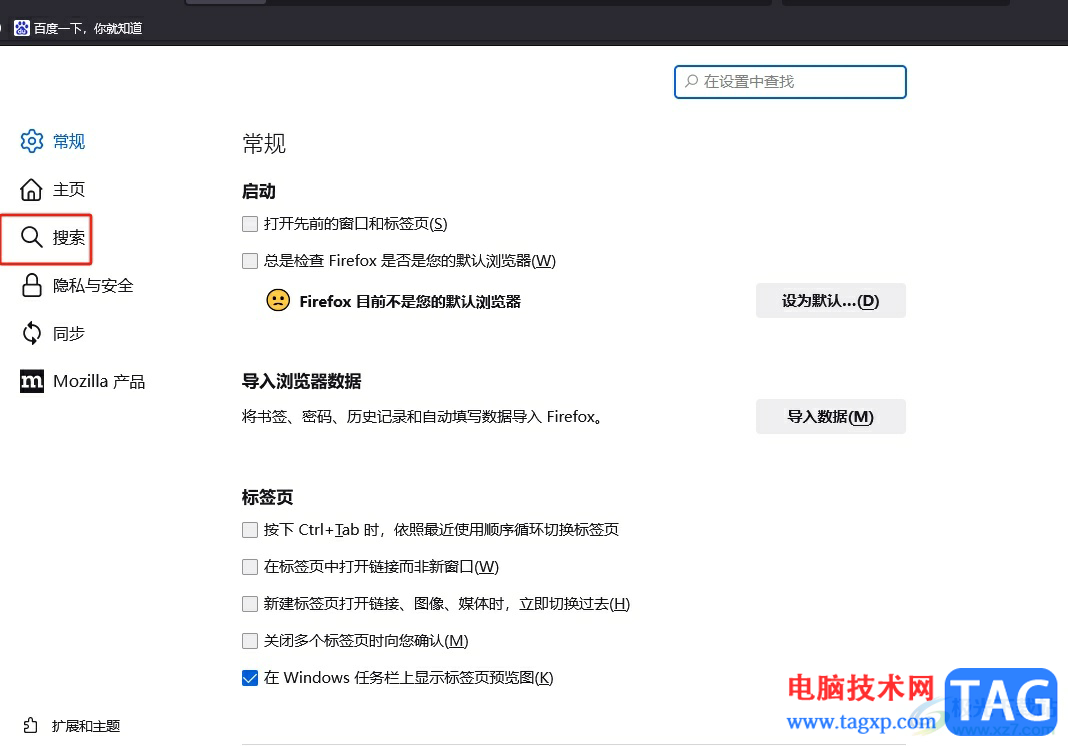
Task: Switch to the 百度一下，你就知道 tab
Action: (80, 27)
